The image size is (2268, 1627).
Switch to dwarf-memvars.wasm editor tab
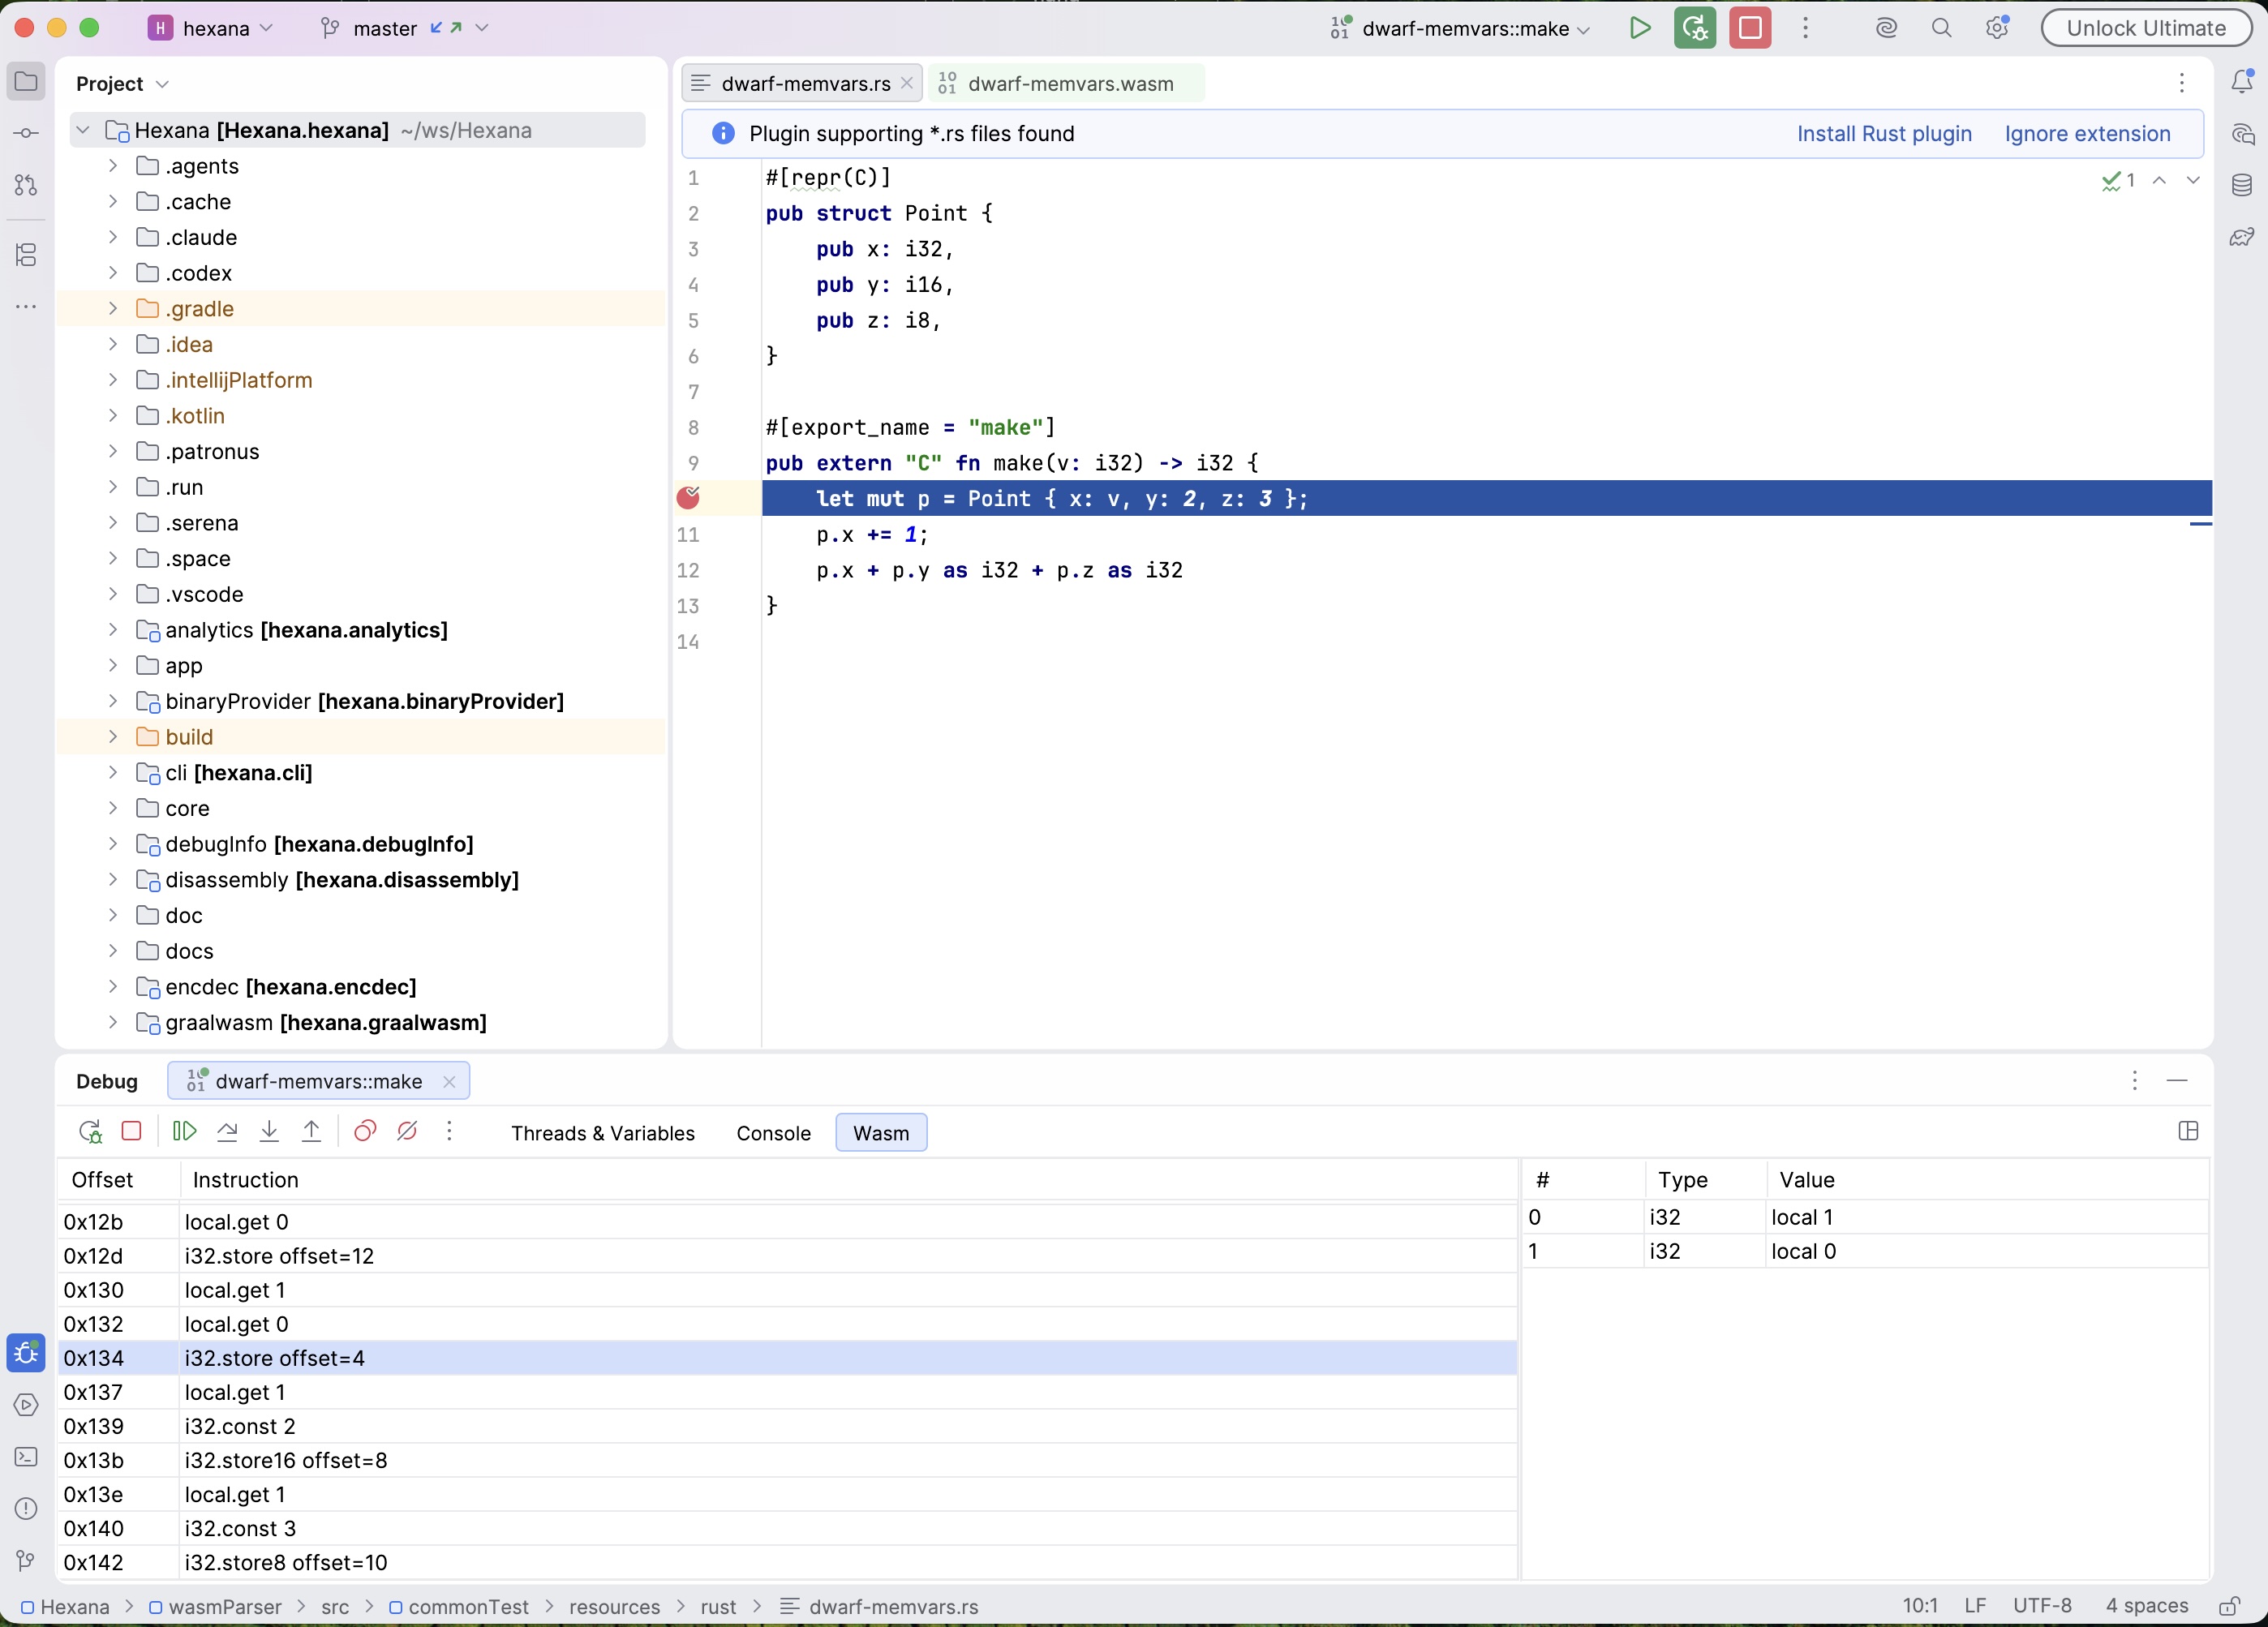1066,83
